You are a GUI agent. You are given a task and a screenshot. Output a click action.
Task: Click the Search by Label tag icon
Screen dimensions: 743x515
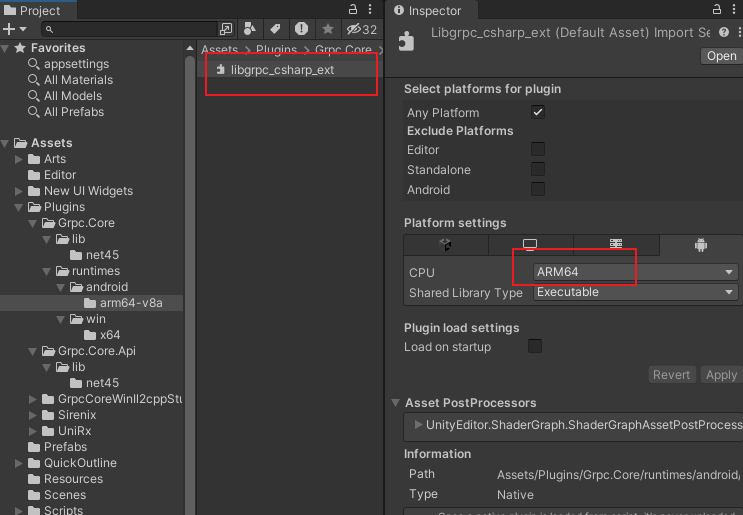[275, 29]
